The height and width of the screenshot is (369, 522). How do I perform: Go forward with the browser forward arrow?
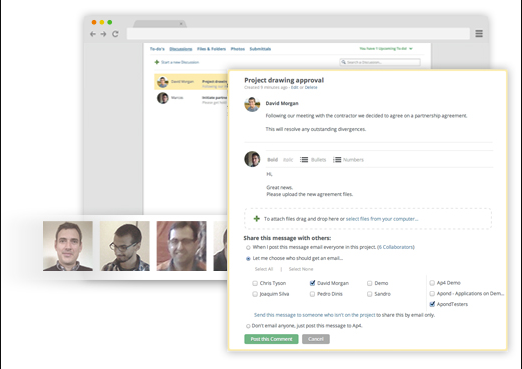click(x=103, y=34)
